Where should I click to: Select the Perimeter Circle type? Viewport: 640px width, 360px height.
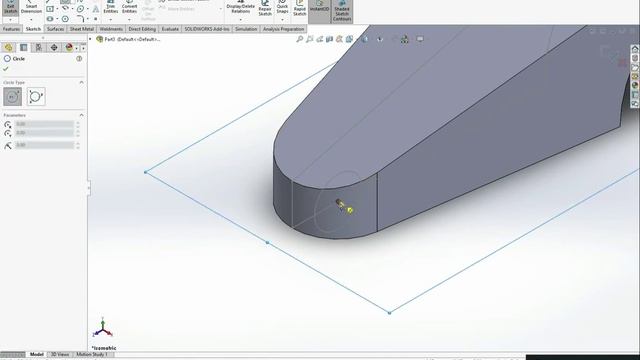[x=36, y=97]
